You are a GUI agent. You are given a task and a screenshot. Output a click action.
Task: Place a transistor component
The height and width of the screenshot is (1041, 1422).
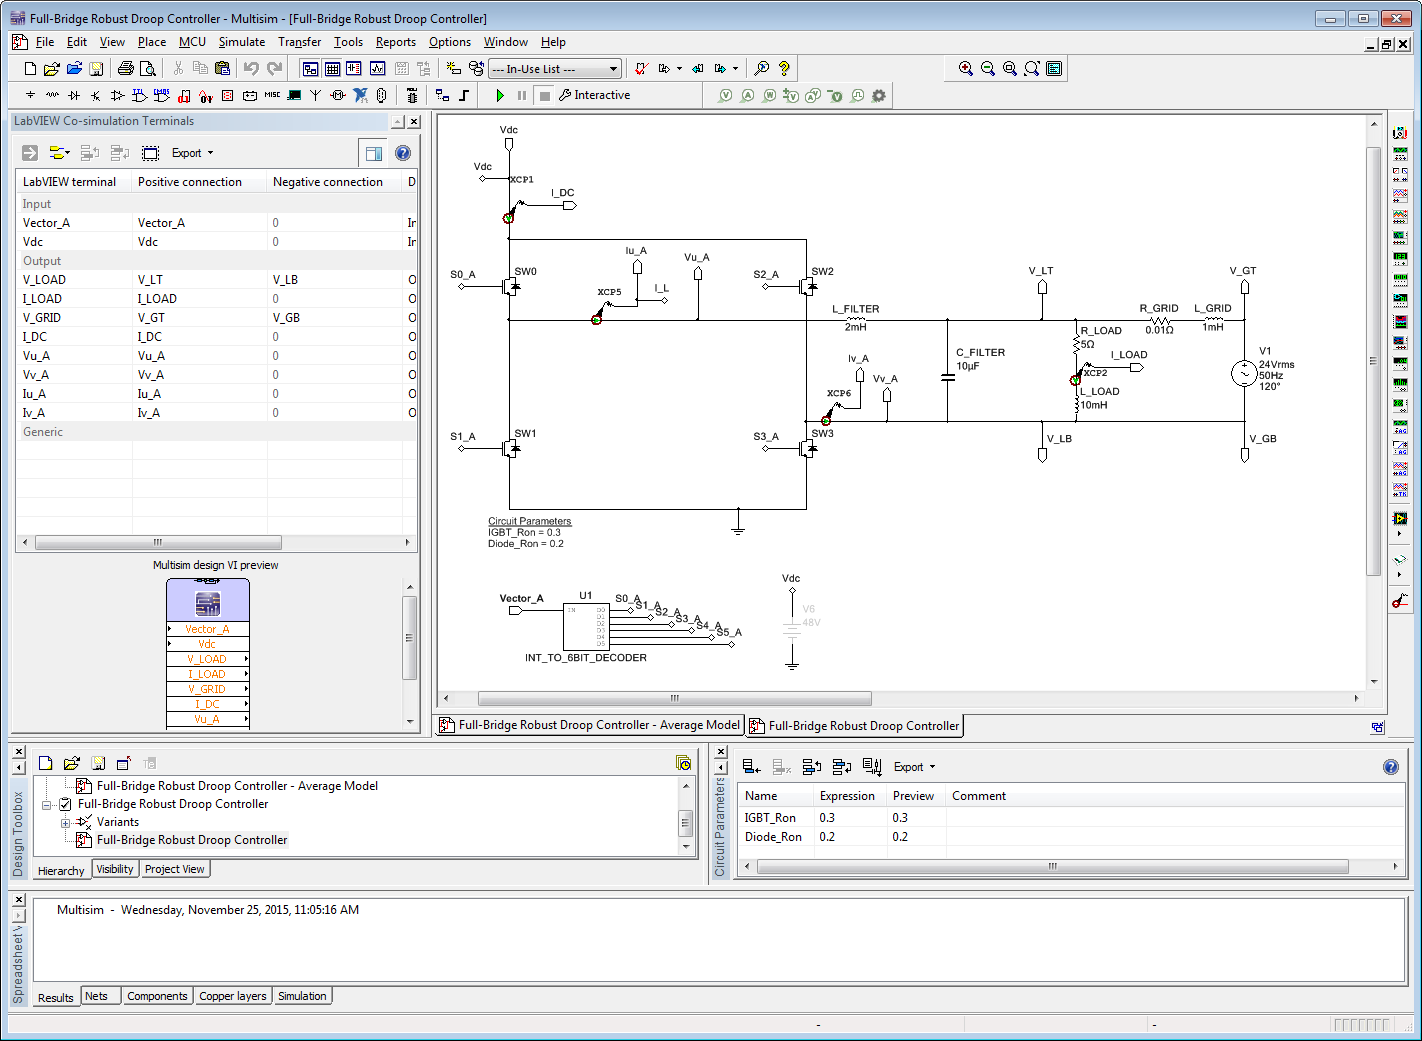click(x=96, y=96)
